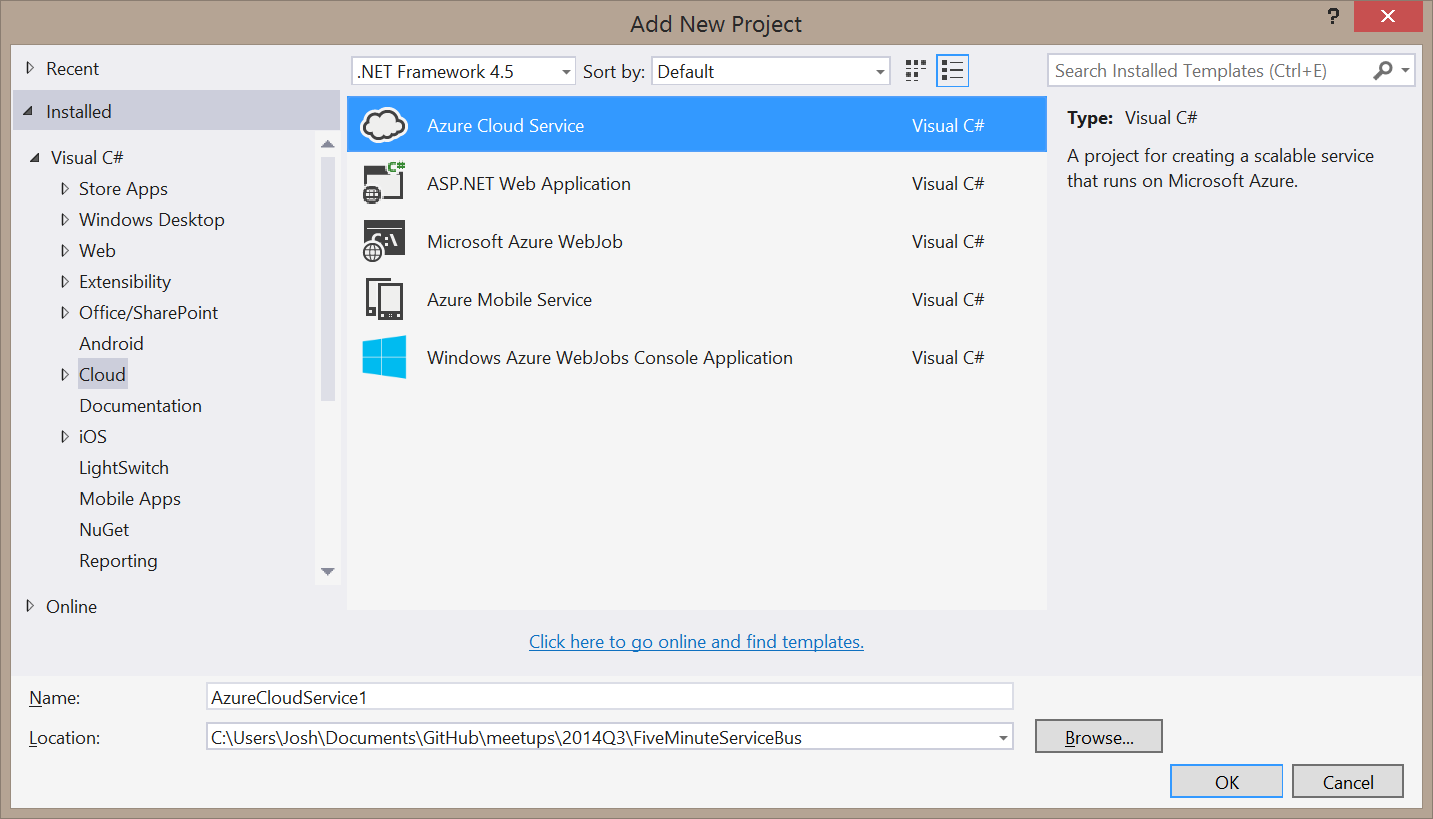Select the Cloud category label

click(x=102, y=375)
